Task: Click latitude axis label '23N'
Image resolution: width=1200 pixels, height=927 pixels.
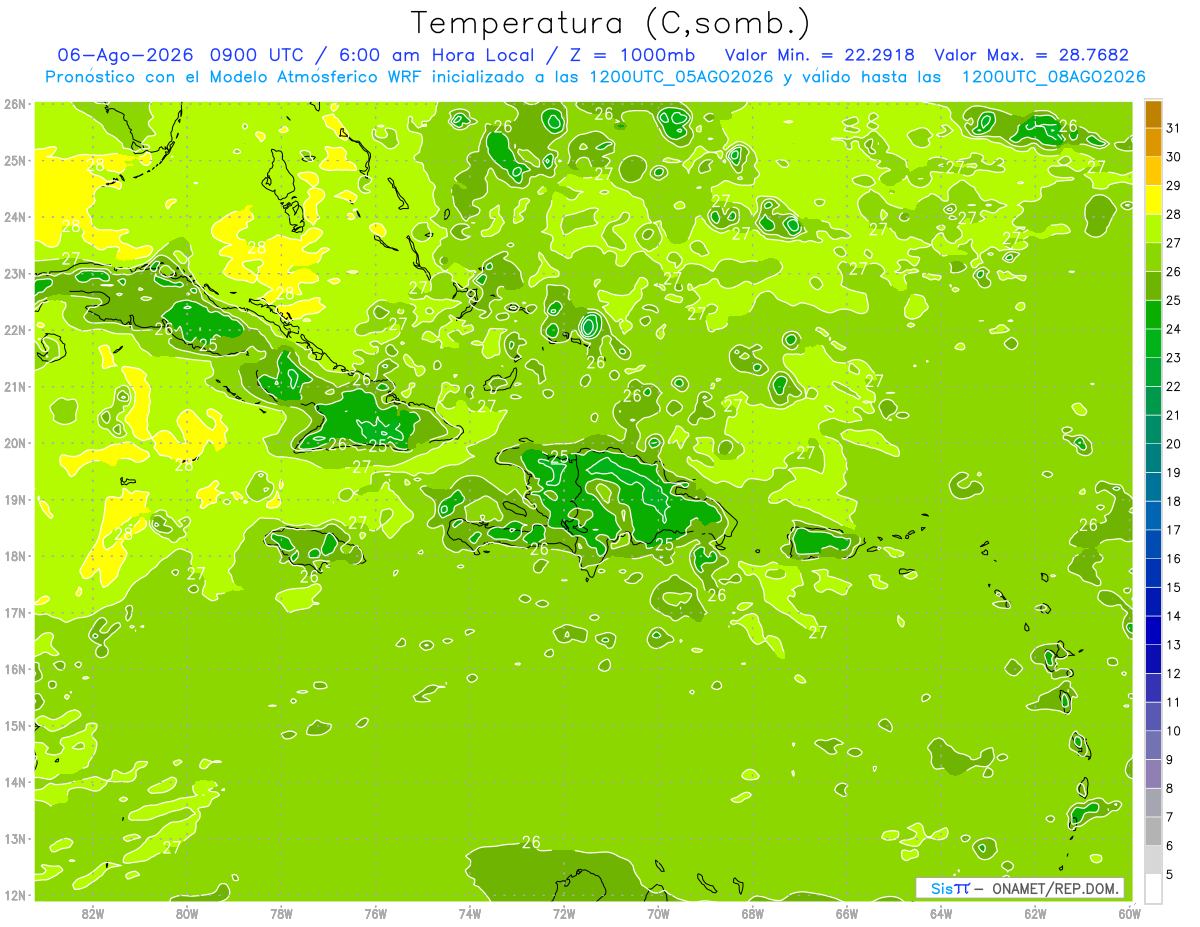Action: [x=16, y=273]
